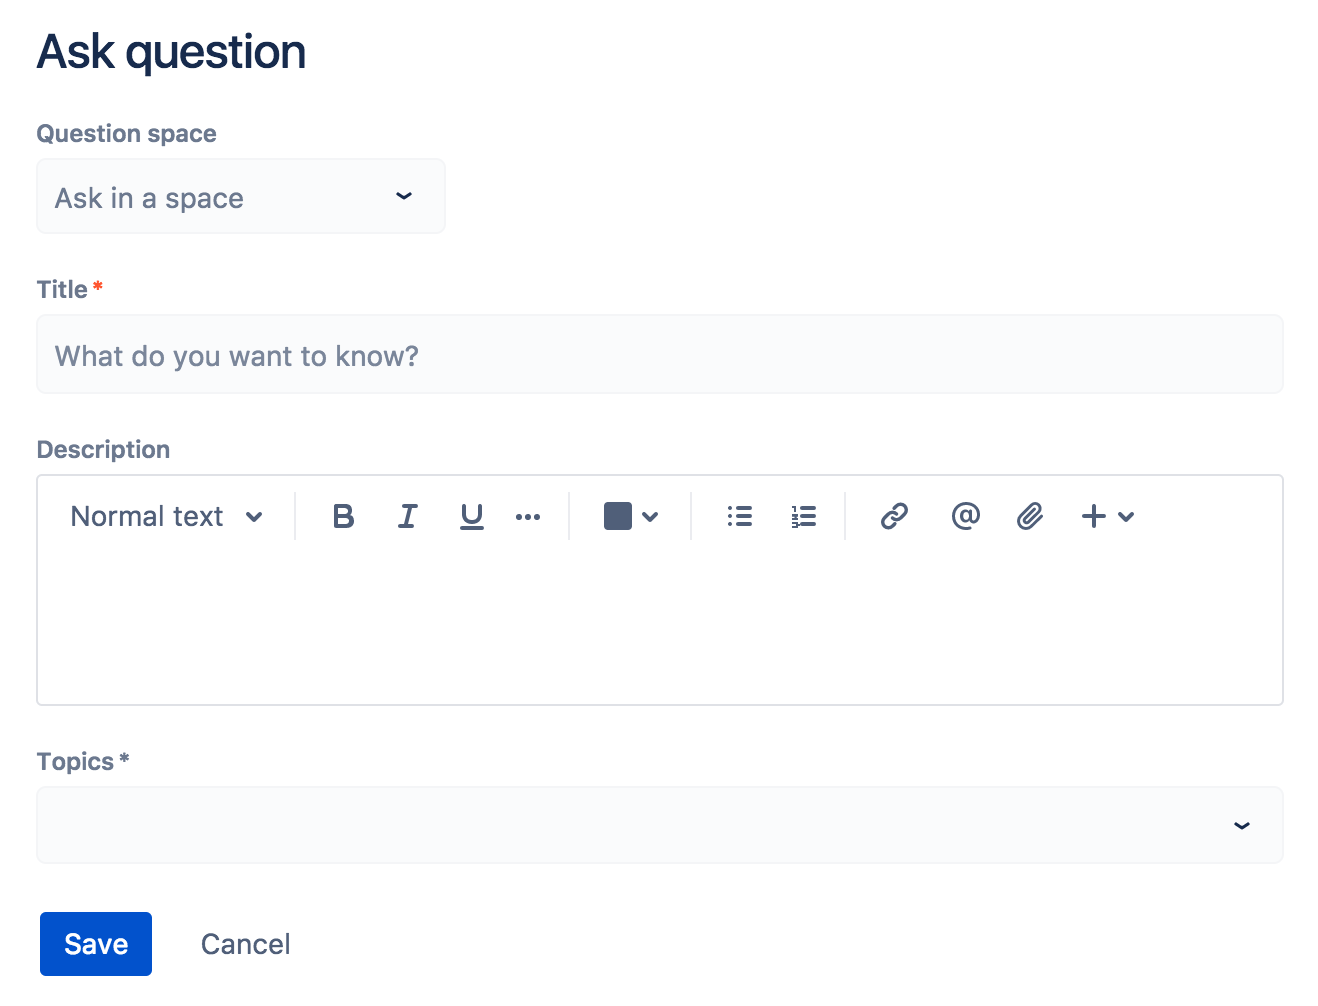The width and height of the screenshot is (1318, 1006).
Task: Expand the Topics dropdown
Action: pyautogui.click(x=1241, y=826)
